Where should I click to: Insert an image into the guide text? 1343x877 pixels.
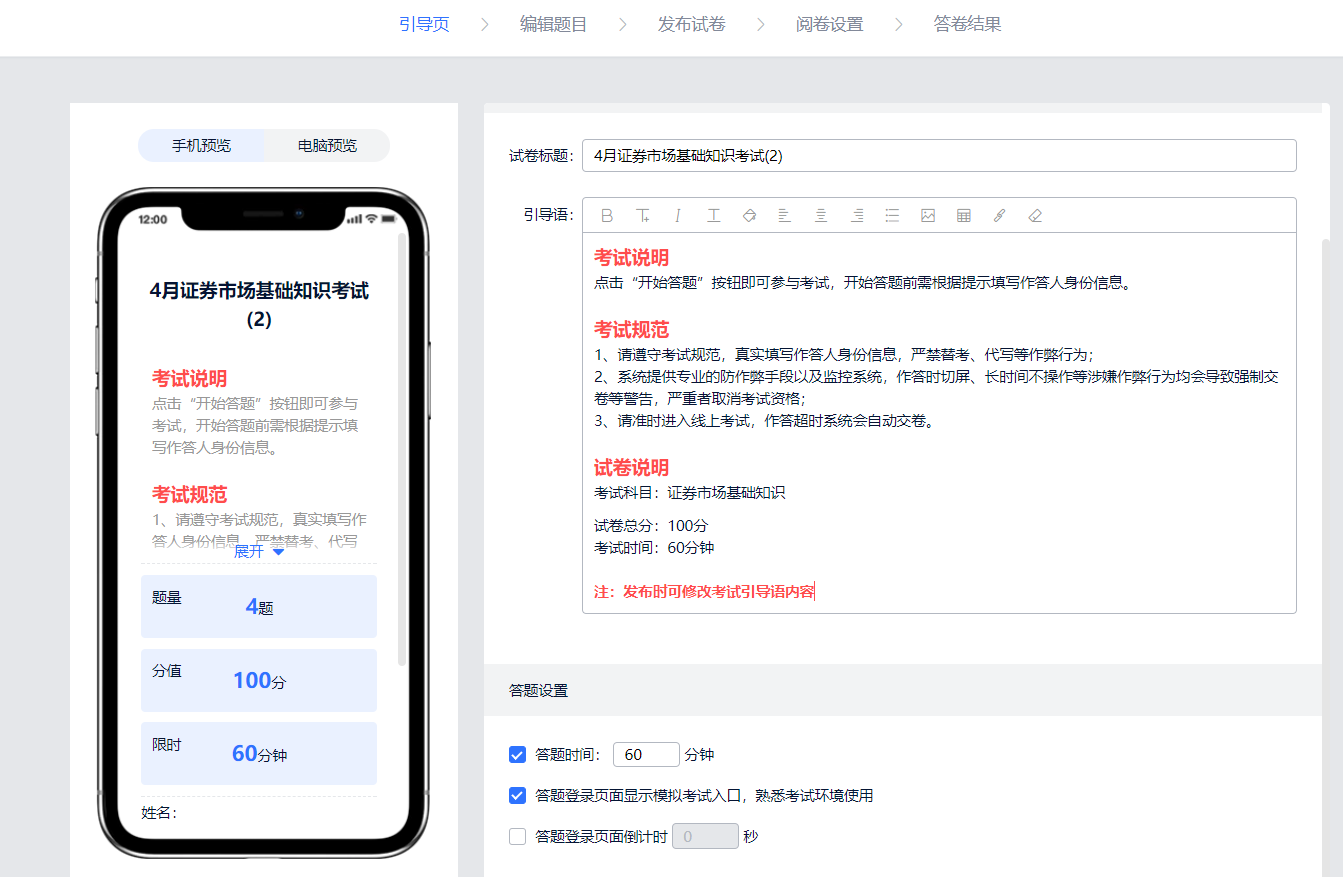928,215
